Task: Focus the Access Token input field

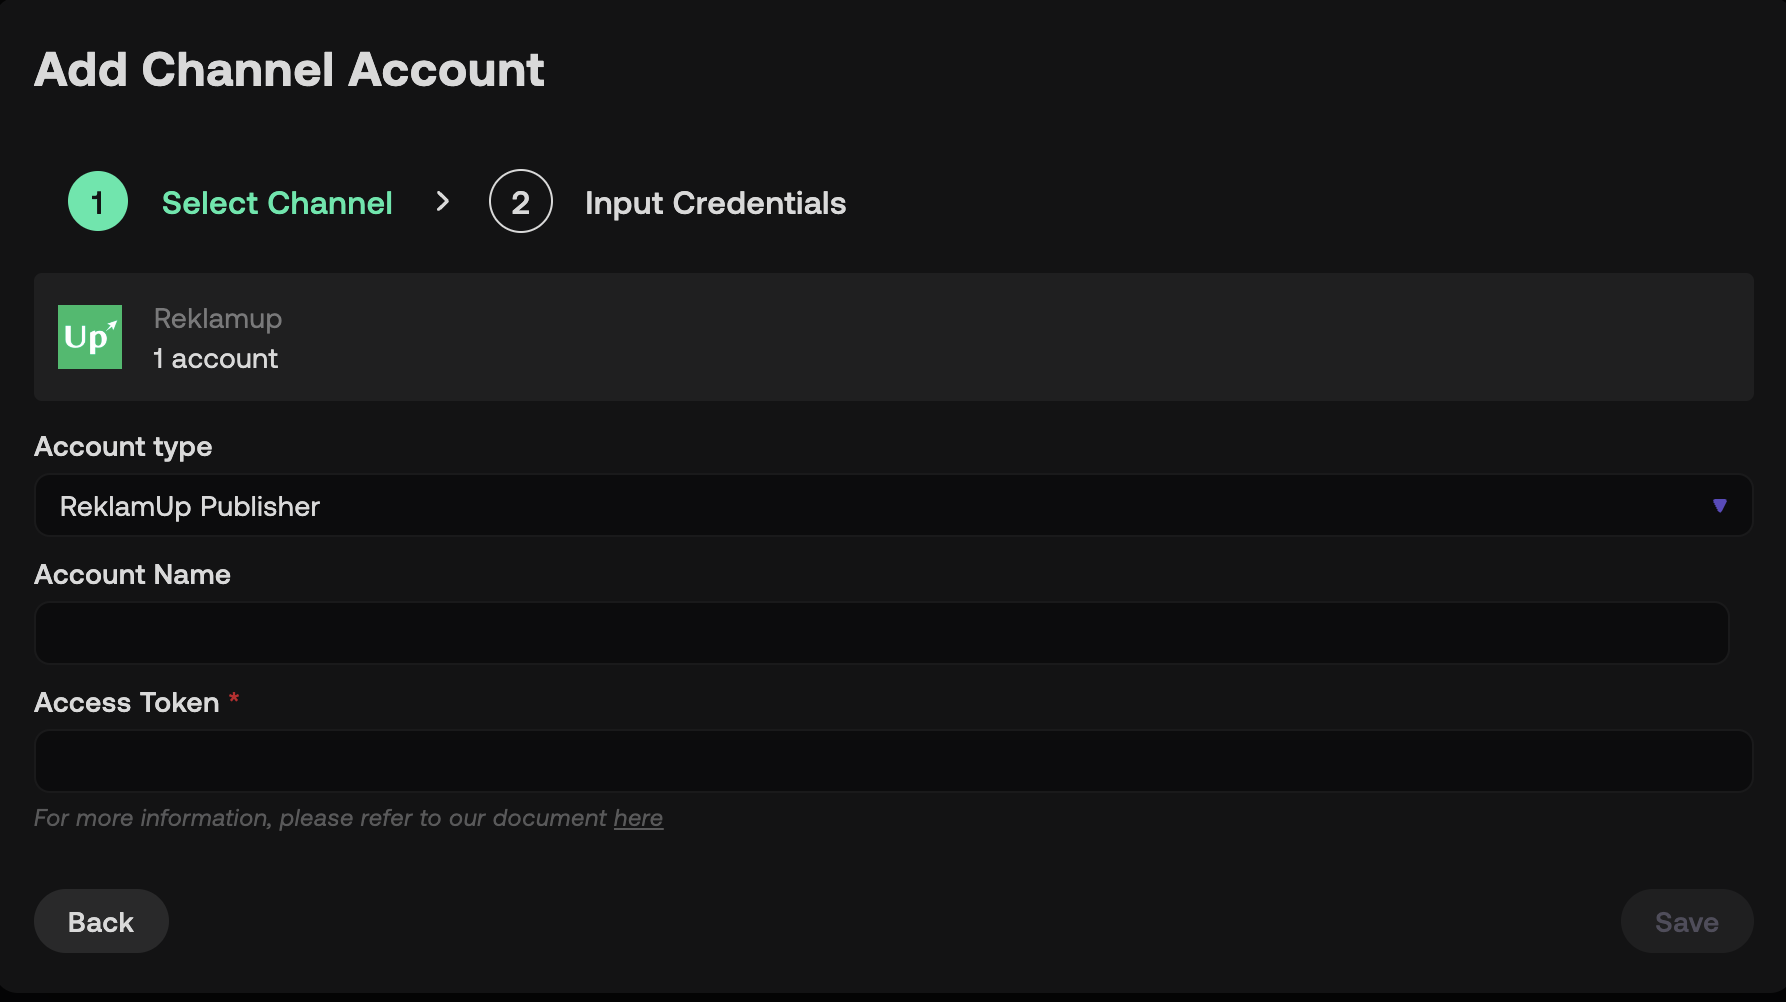Action: [893, 761]
